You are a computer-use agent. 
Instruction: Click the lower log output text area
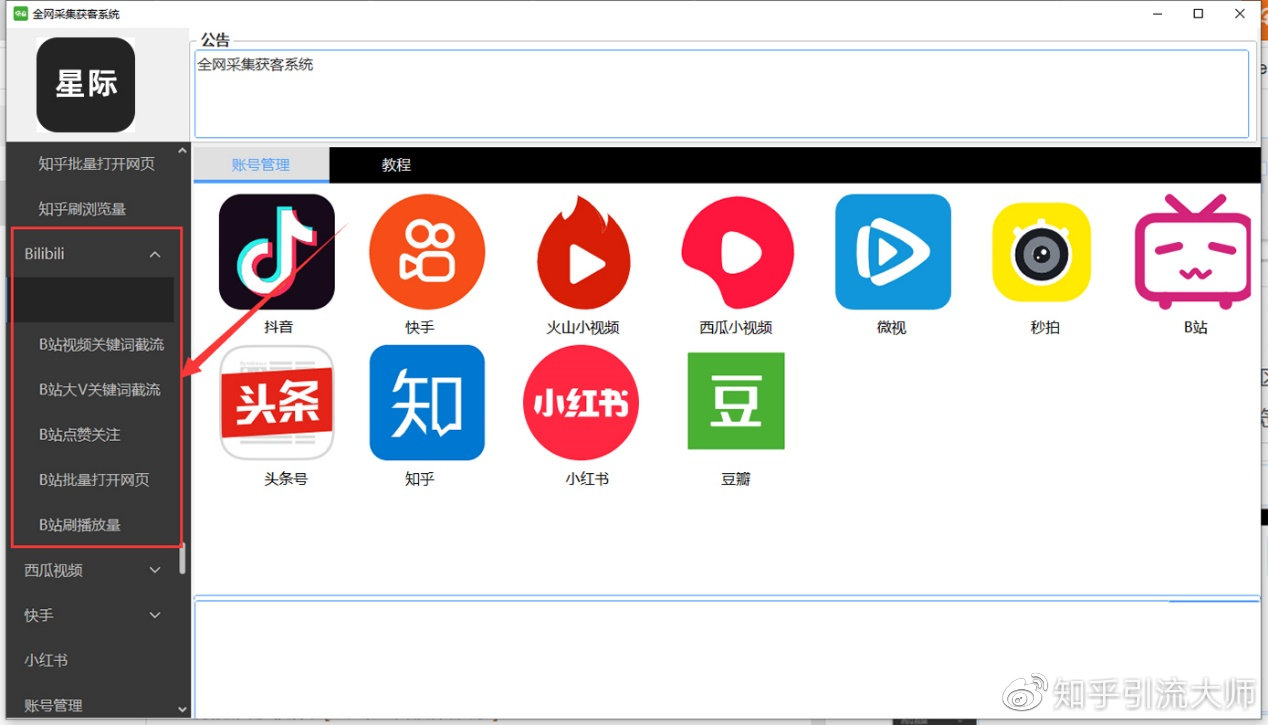point(726,659)
